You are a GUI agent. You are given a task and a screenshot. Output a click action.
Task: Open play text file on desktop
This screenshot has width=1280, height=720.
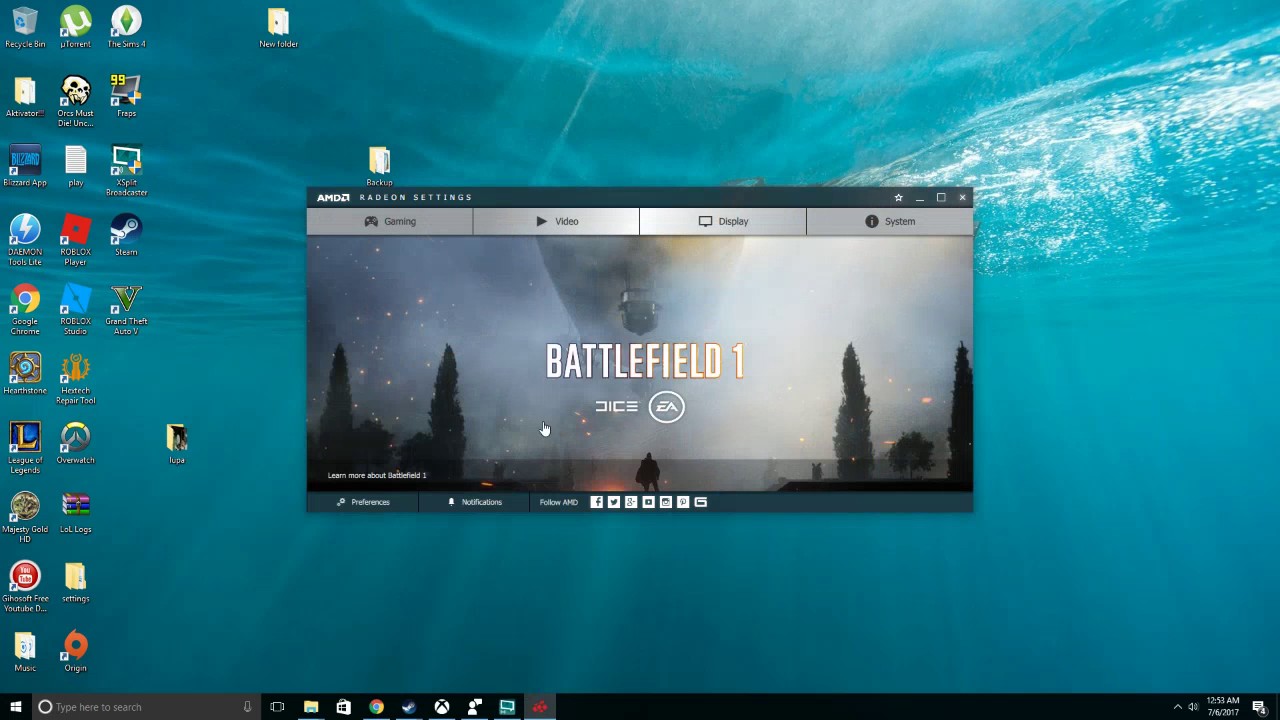click(75, 166)
